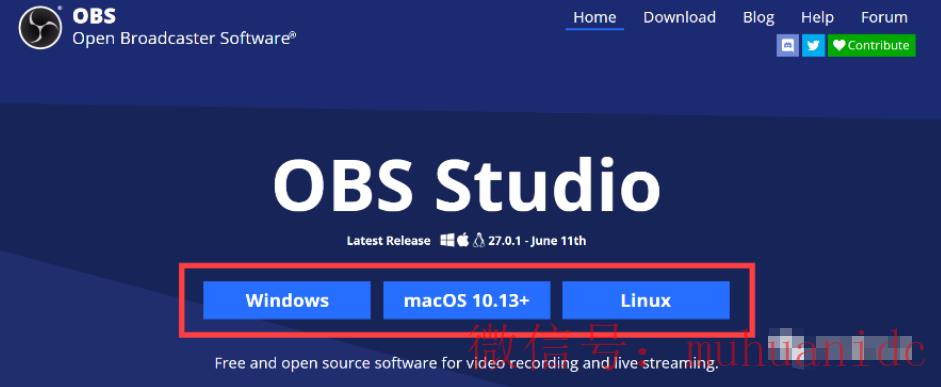Click the green Contribute heart button
The height and width of the screenshot is (387, 941).
871,46
